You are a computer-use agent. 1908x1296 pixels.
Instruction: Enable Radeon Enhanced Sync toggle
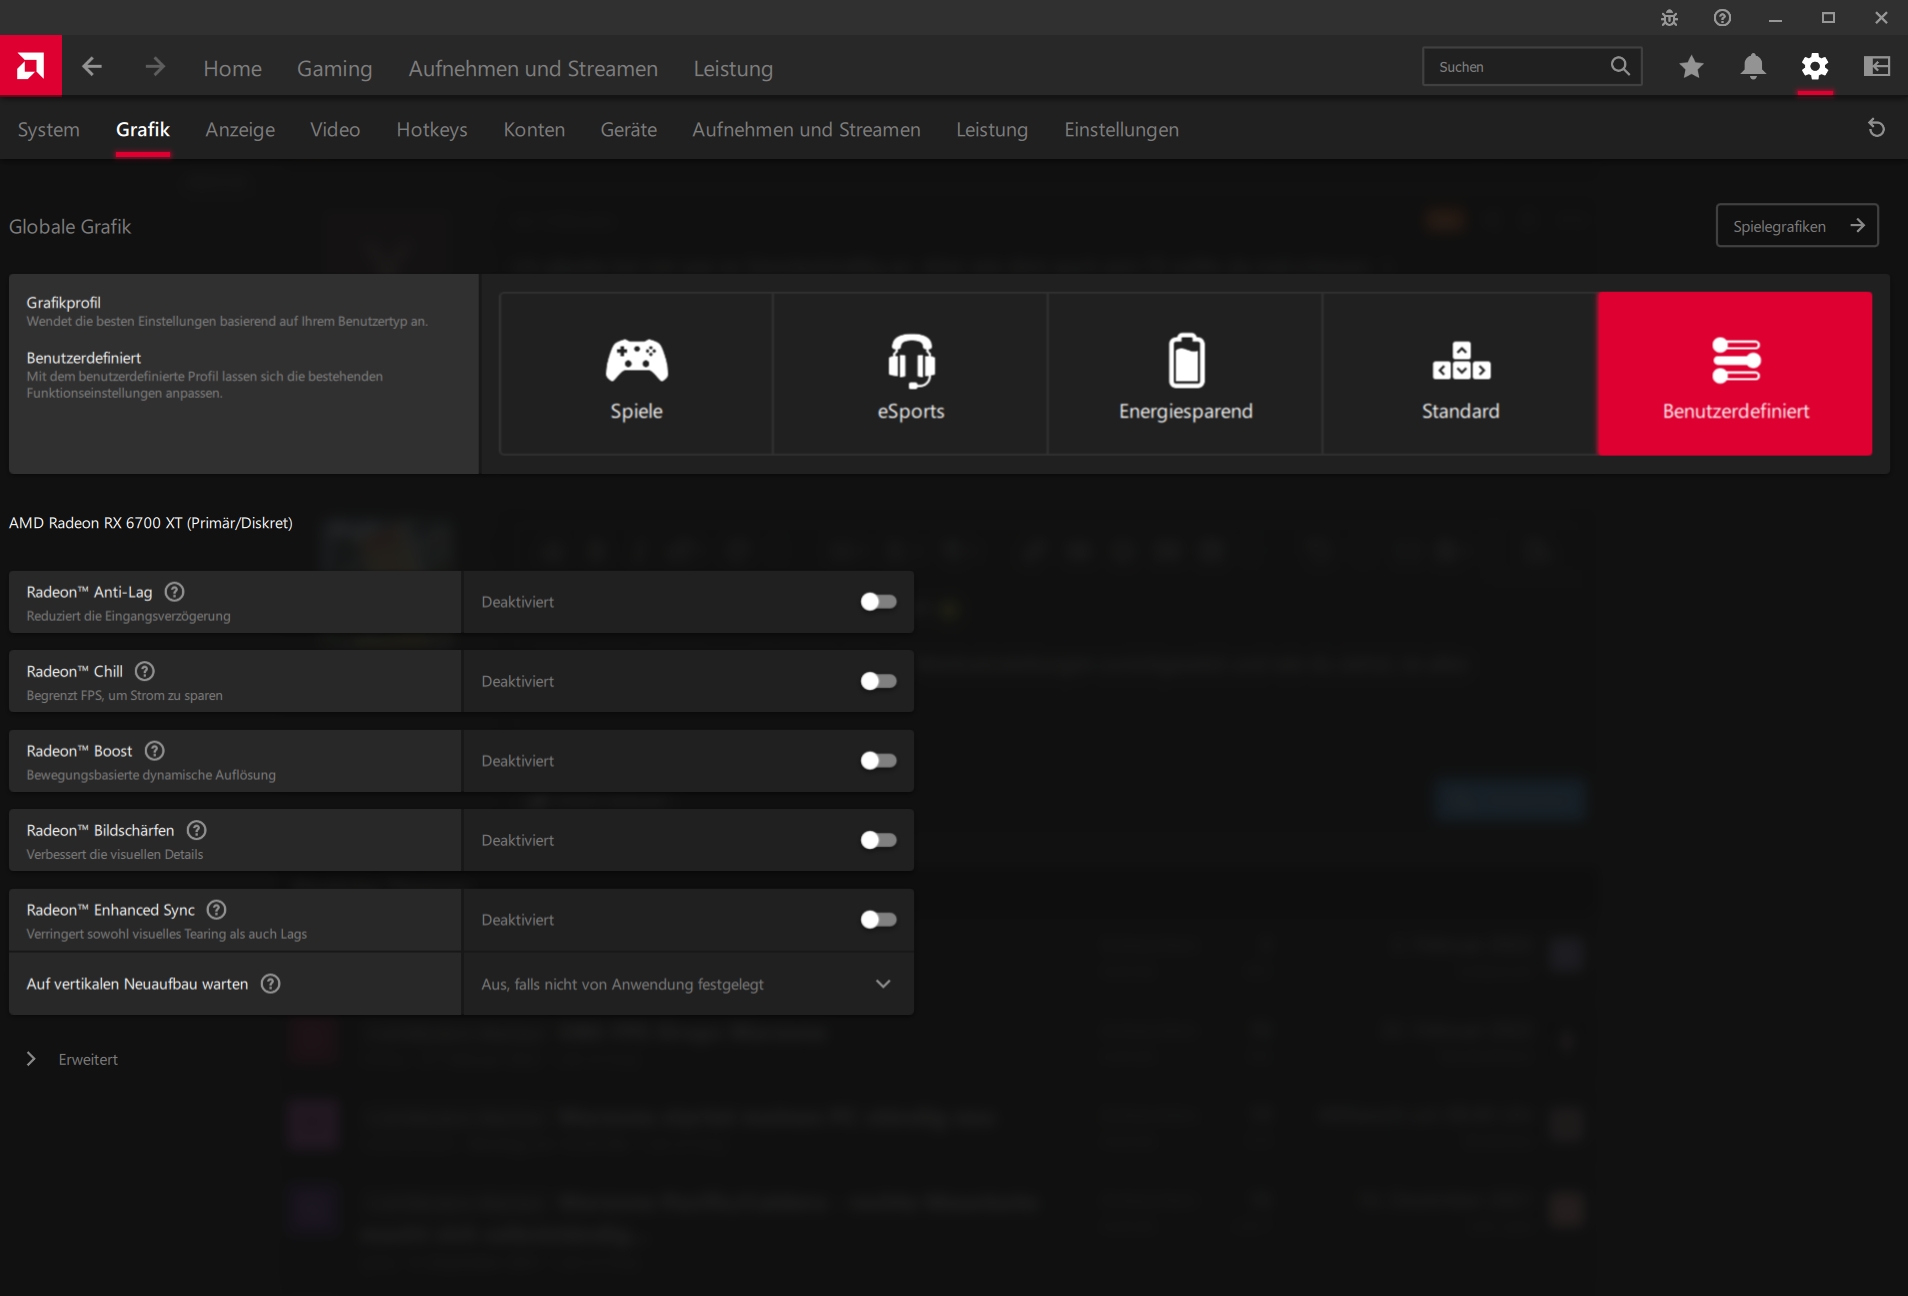(x=878, y=920)
